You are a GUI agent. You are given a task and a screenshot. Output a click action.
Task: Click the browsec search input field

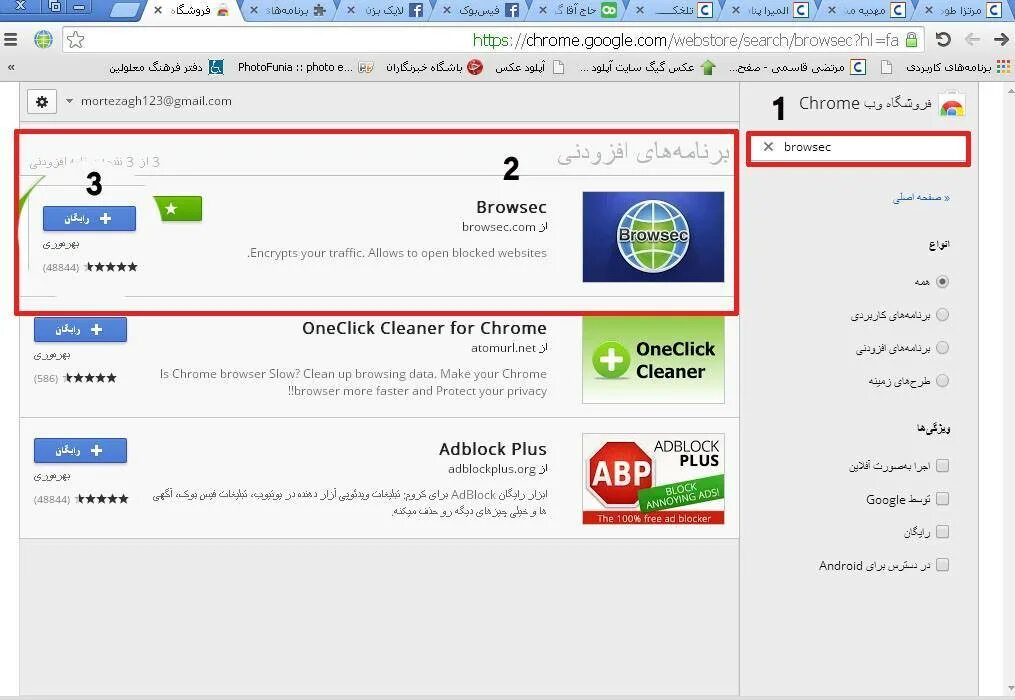click(x=858, y=148)
